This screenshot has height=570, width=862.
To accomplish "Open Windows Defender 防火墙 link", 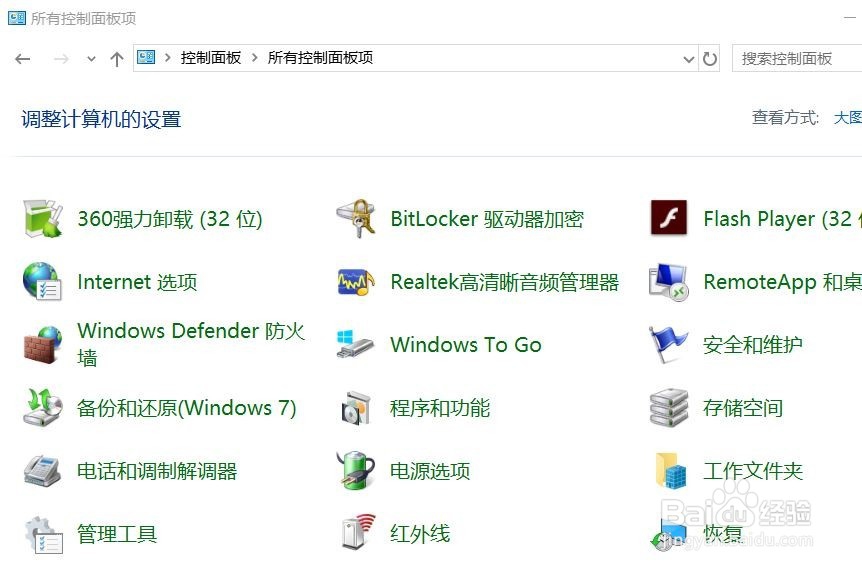I will pos(191,344).
